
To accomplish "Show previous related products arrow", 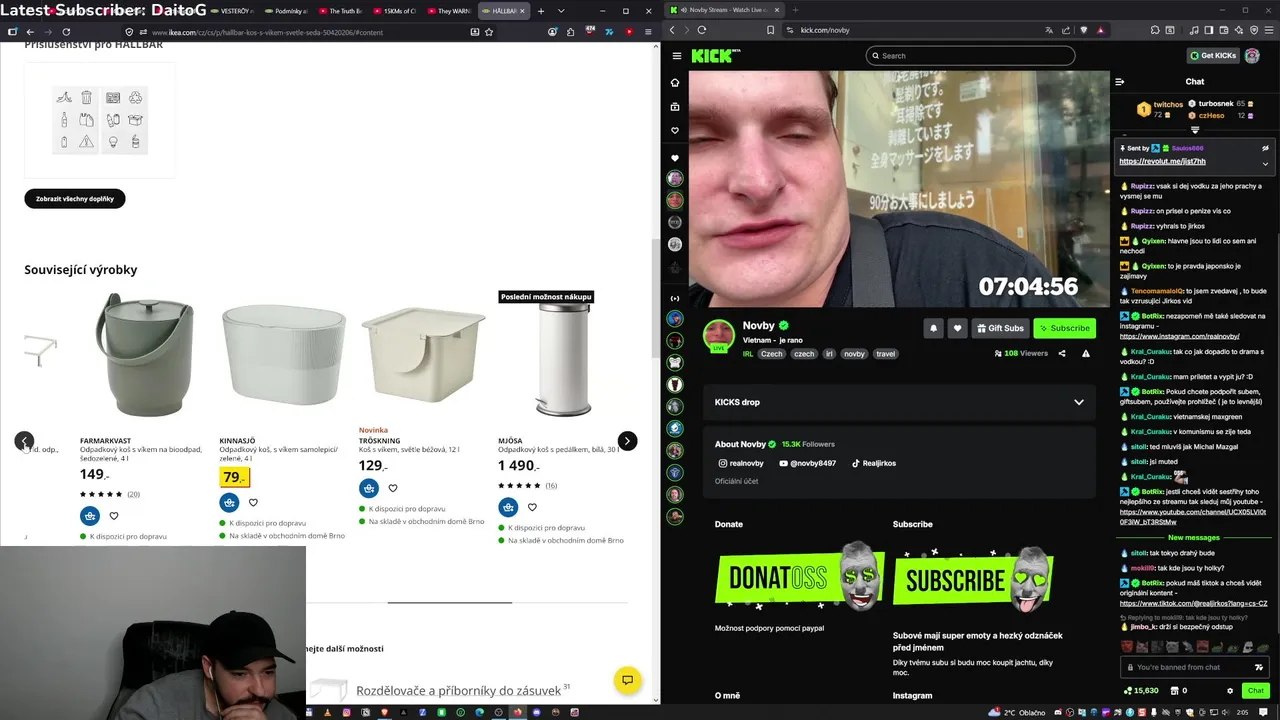I will point(24,441).
